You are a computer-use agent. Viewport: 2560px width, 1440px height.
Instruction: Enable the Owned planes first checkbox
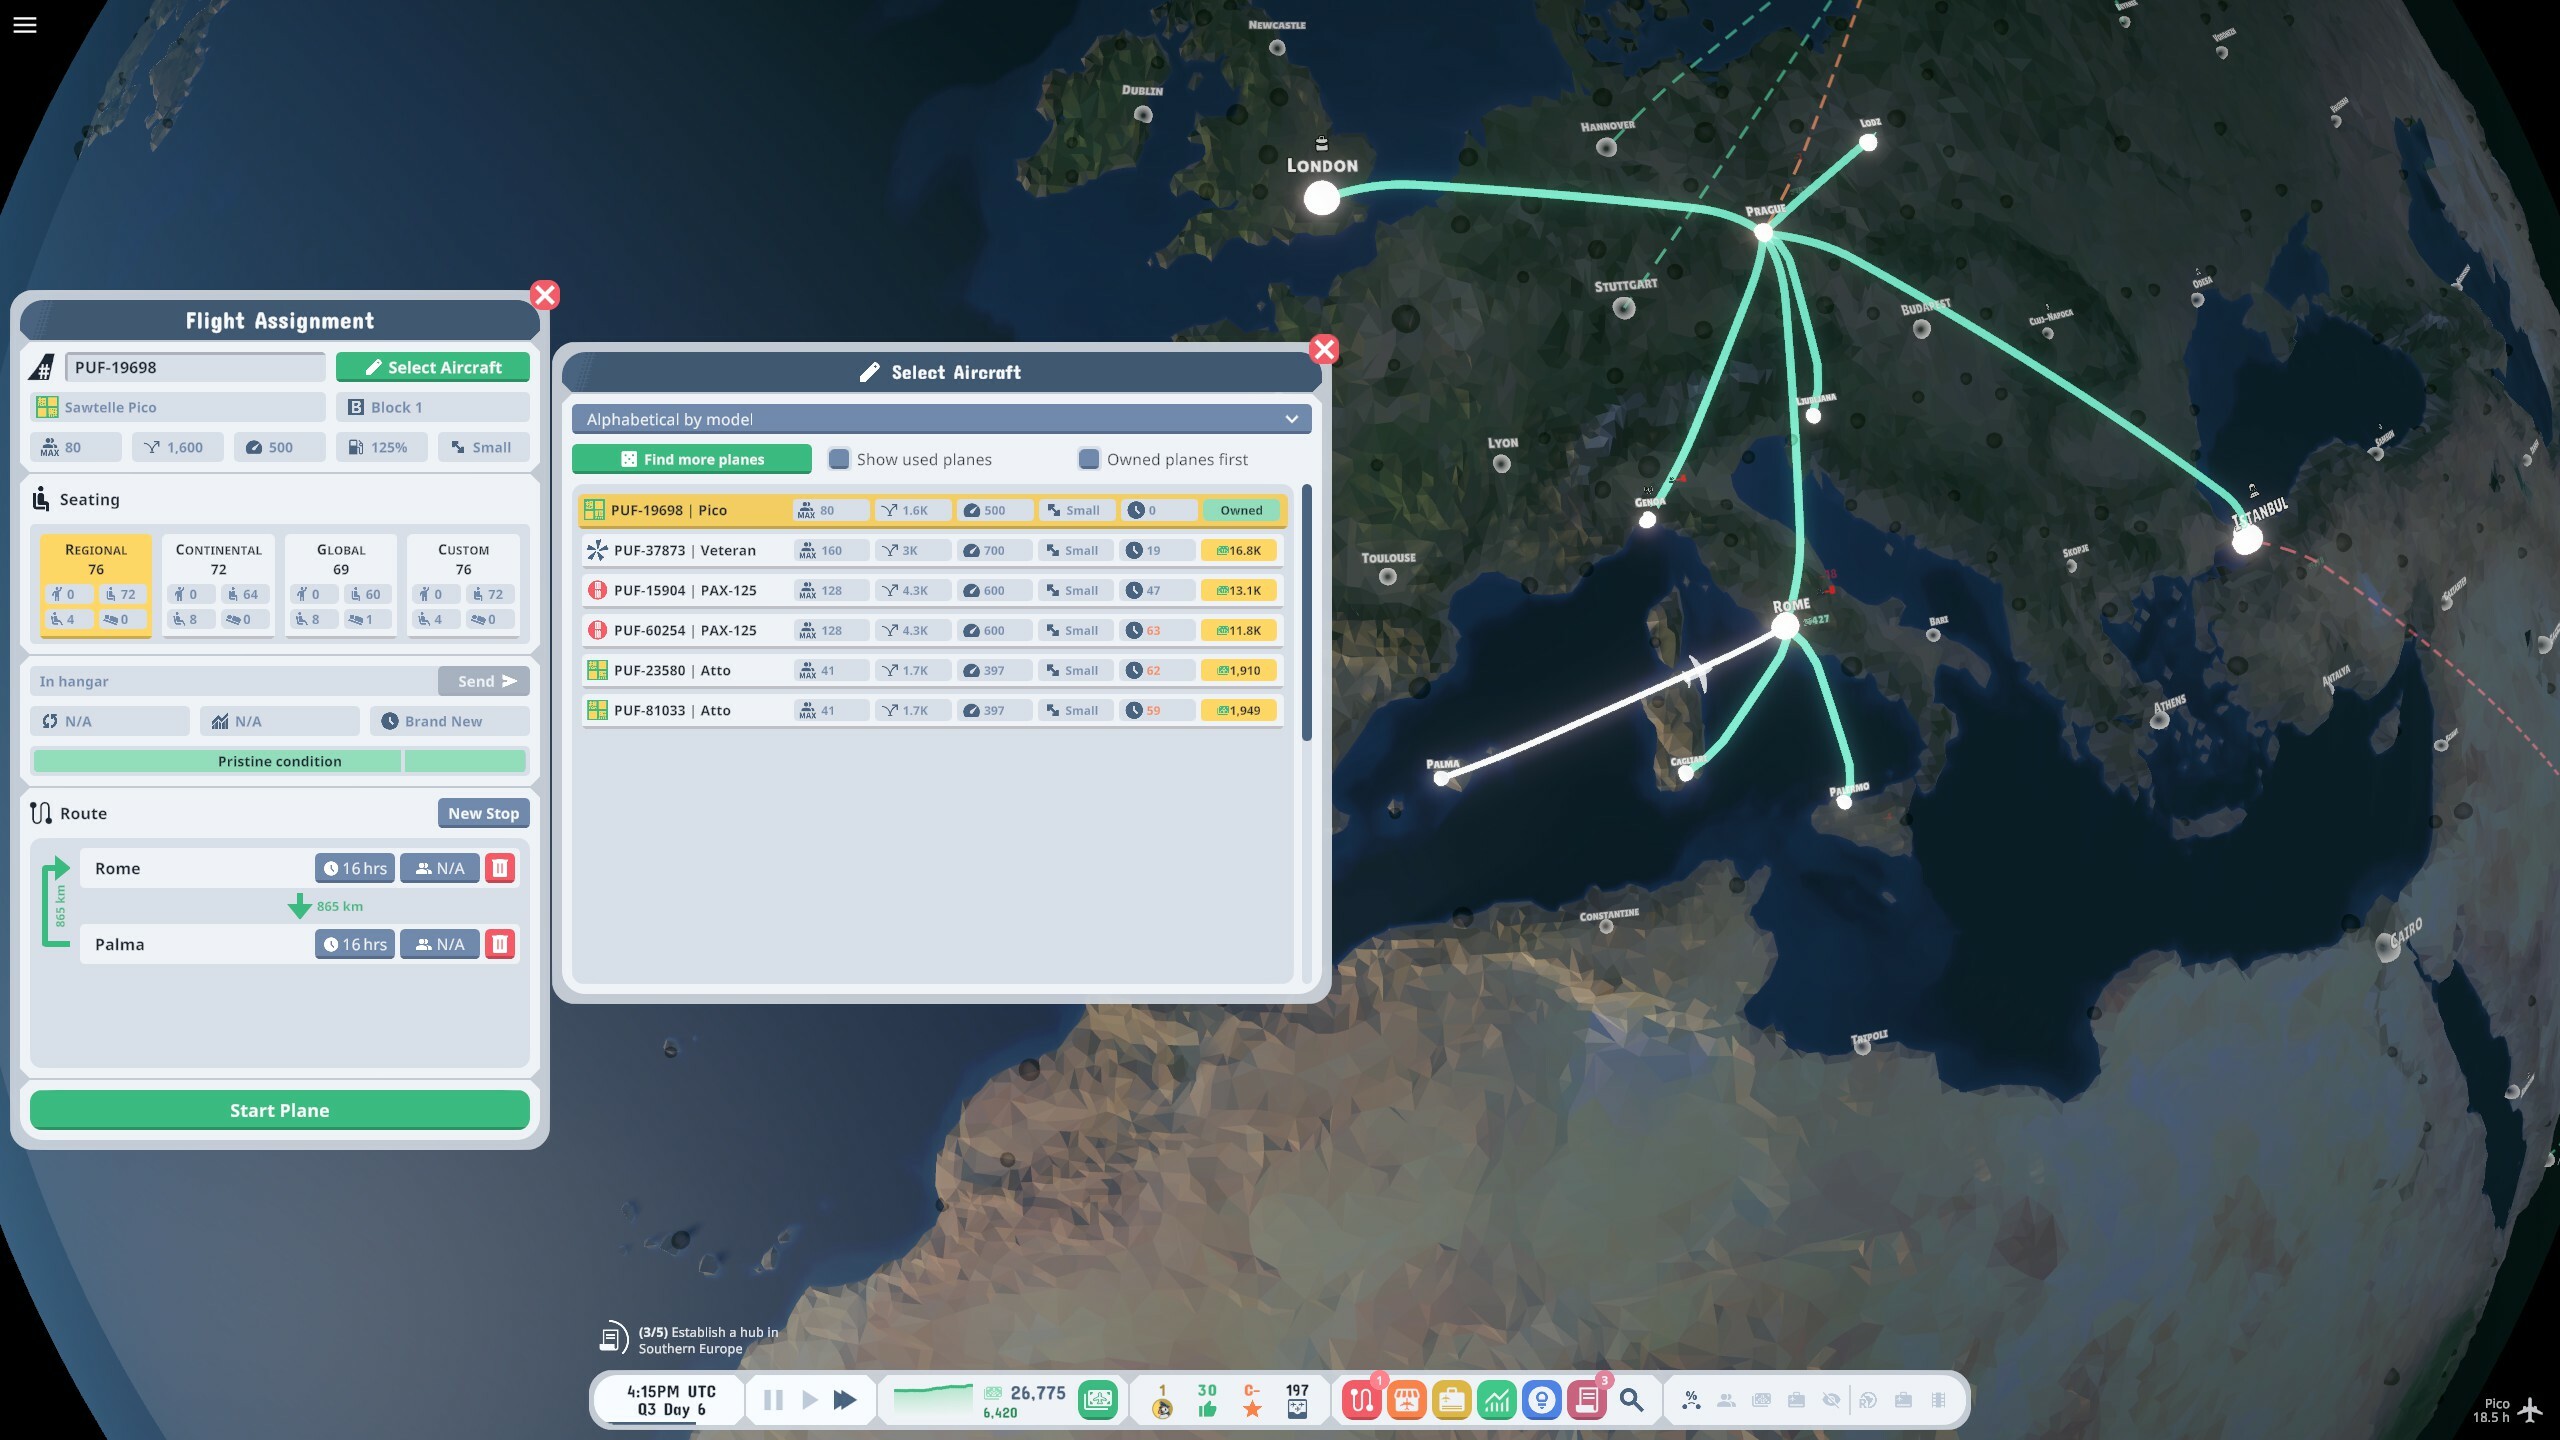(x=1087, y=459)
